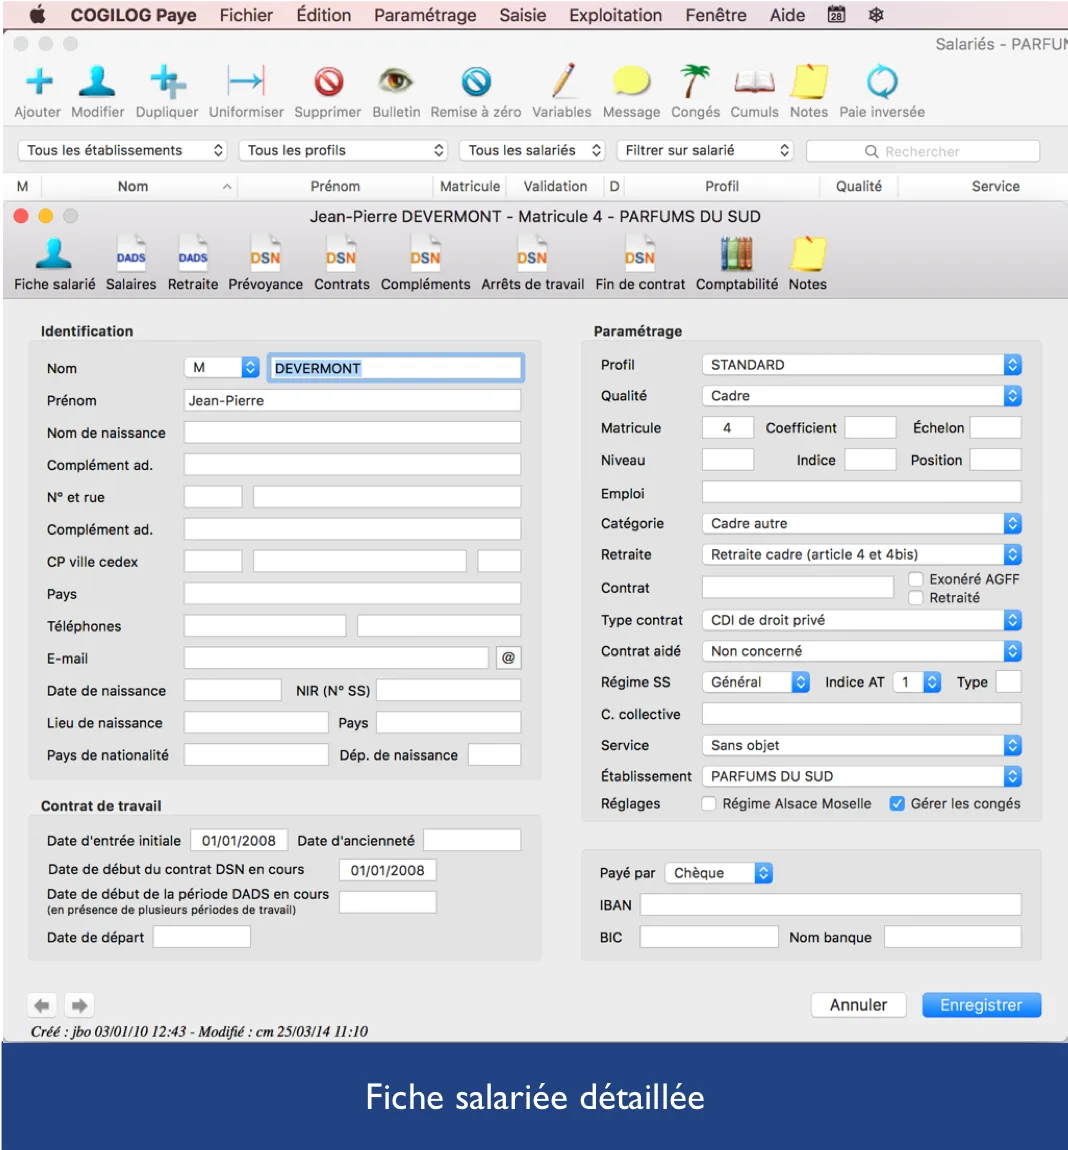Open Congés palm tree icon

point(695,81)
